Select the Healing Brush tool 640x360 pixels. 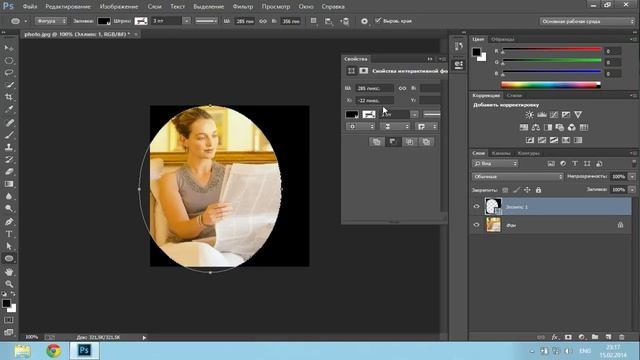point(9,122)
